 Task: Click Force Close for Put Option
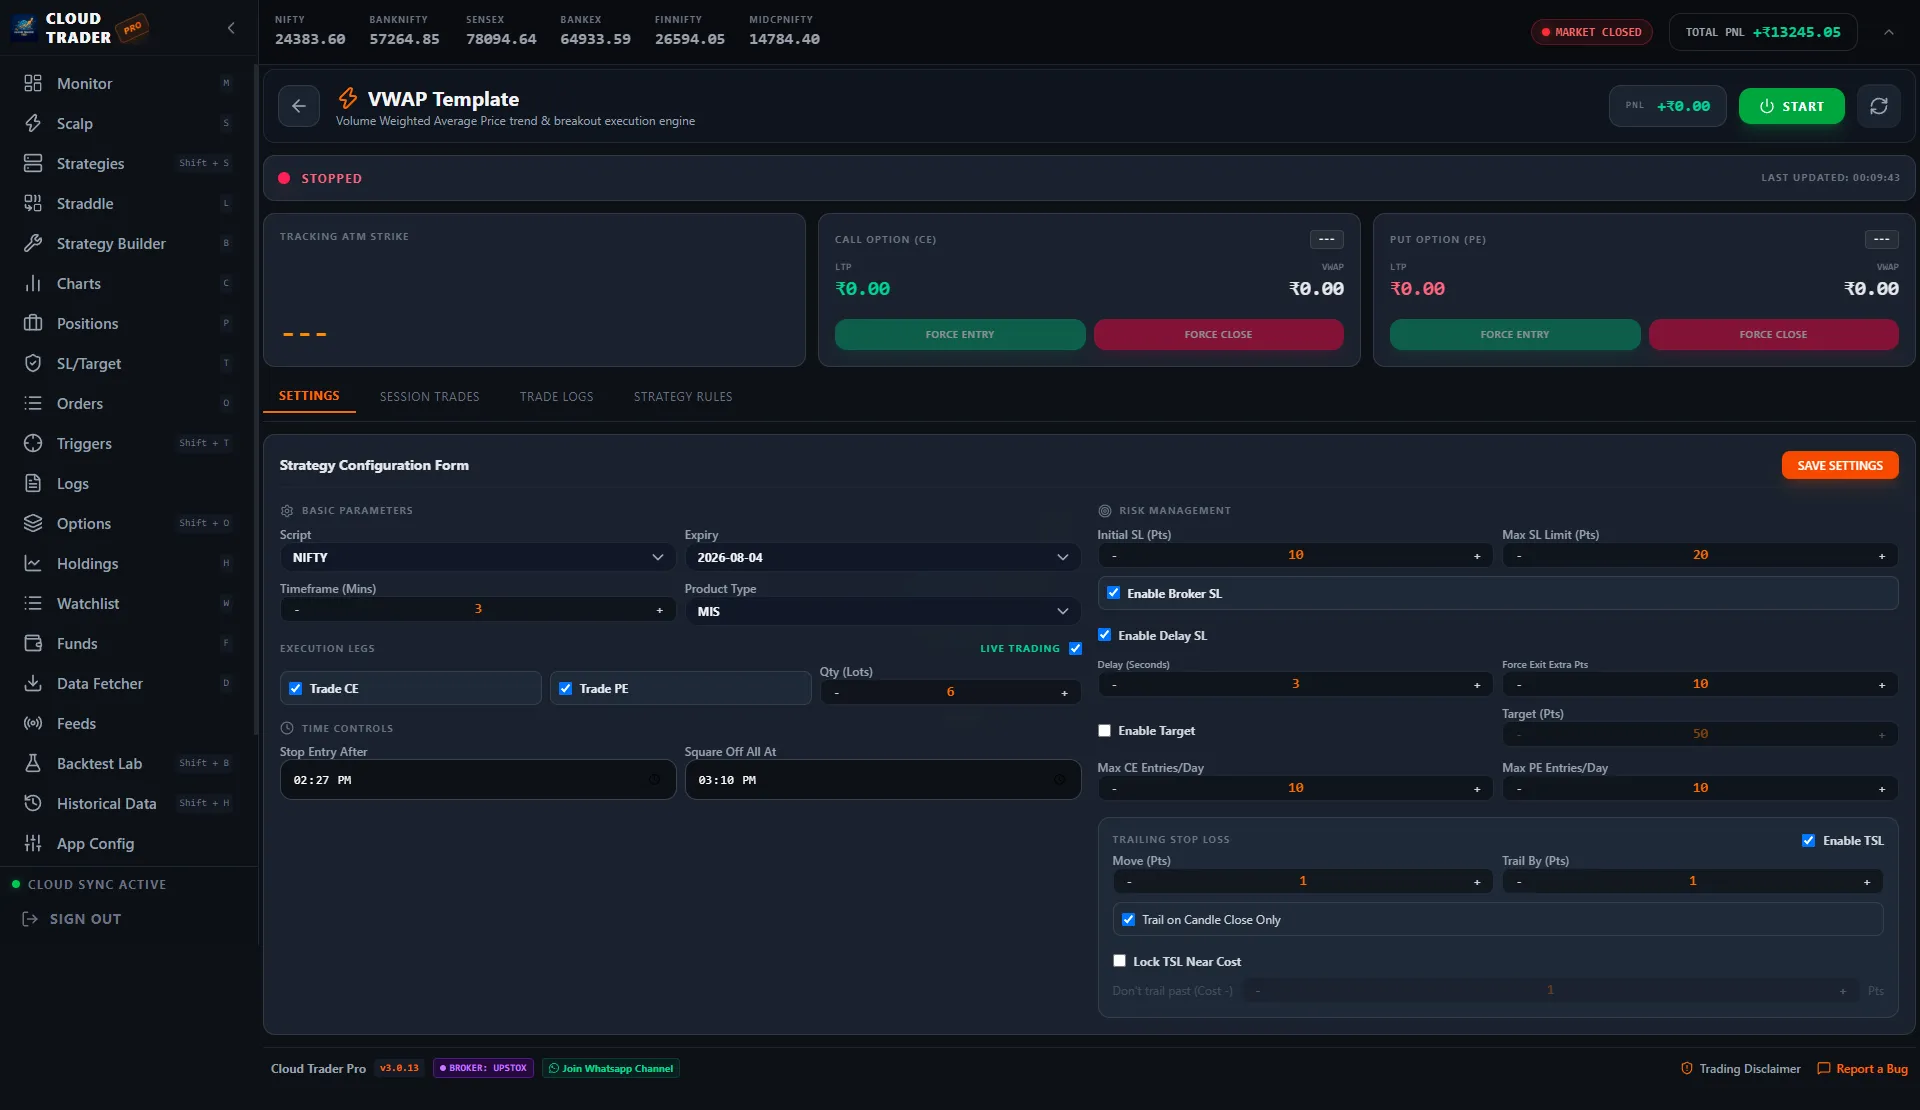click(x=1773, y=334)
